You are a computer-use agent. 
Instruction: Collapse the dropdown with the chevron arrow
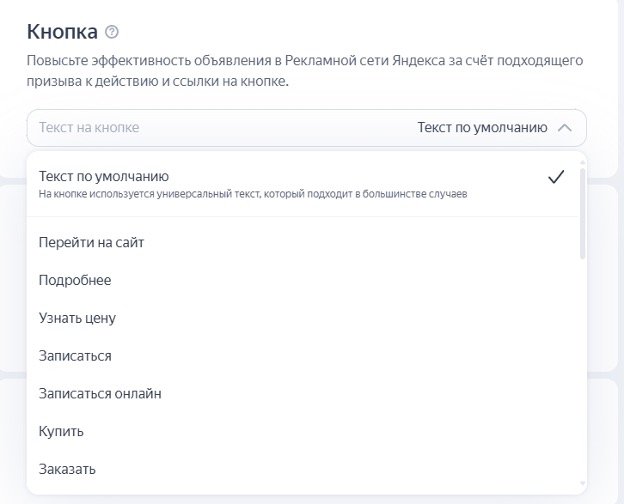tap(564, 128)
